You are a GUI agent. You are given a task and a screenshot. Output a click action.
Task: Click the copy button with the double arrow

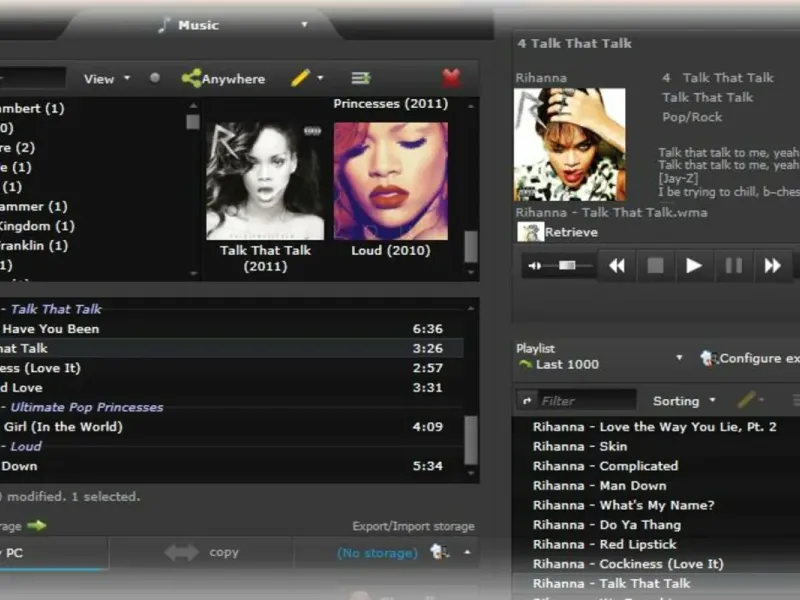(x=202, y=553)
